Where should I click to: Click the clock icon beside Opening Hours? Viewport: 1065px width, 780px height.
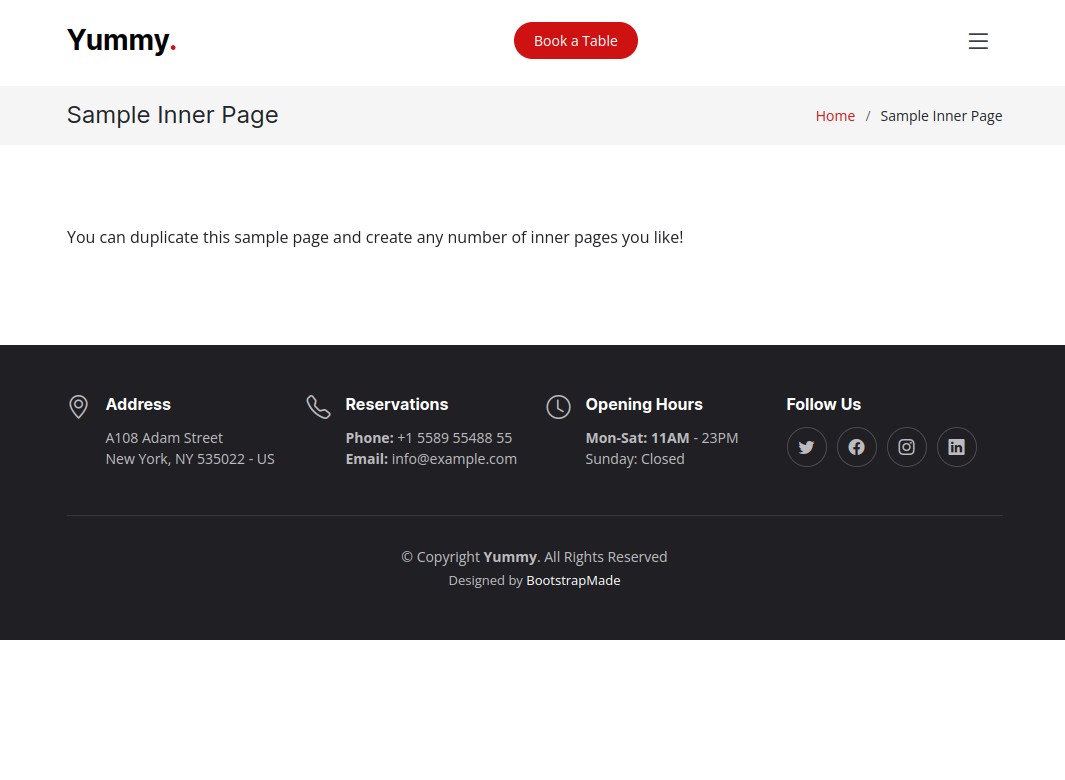[x=558, y=406]
